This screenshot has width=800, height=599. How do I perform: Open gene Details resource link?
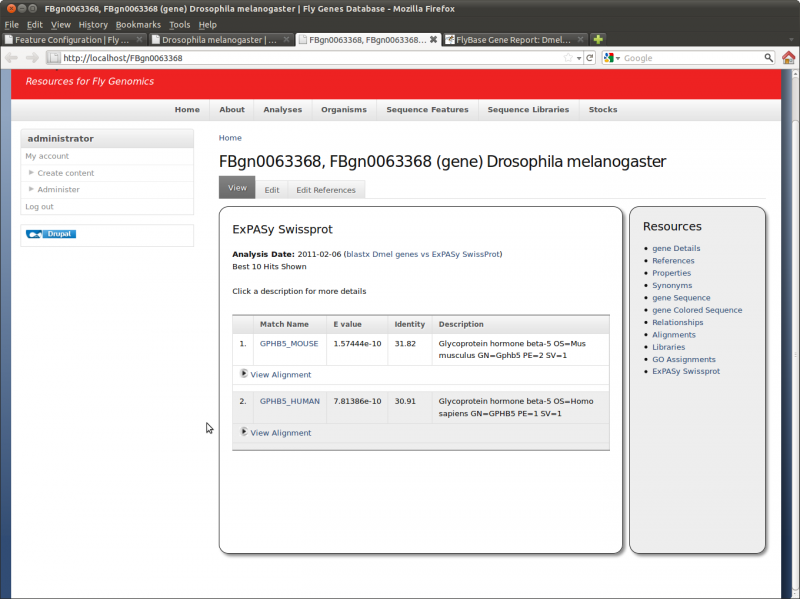(x=676, y=248)
